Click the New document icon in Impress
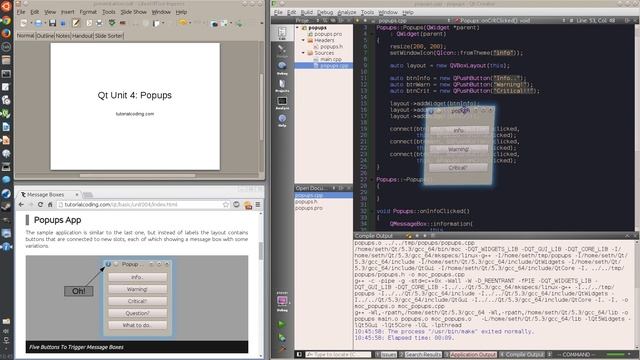 pyautogui.click(x=23, y=23)
